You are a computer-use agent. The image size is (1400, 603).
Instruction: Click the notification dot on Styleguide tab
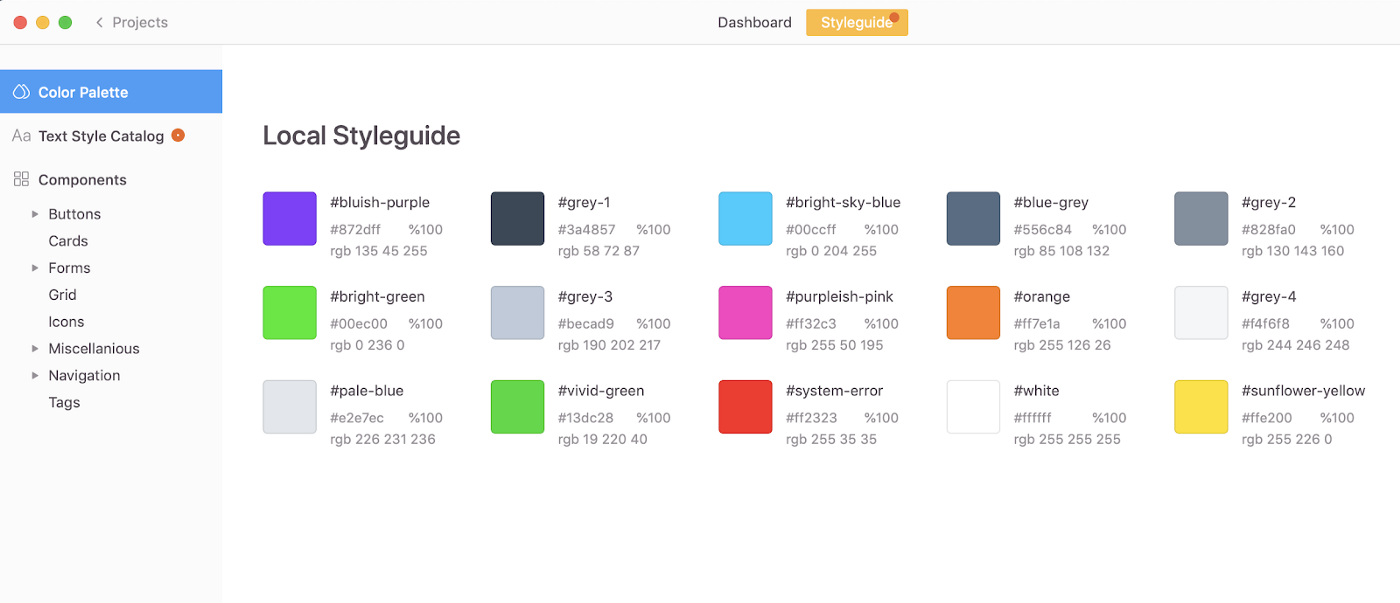pos(895,16)
